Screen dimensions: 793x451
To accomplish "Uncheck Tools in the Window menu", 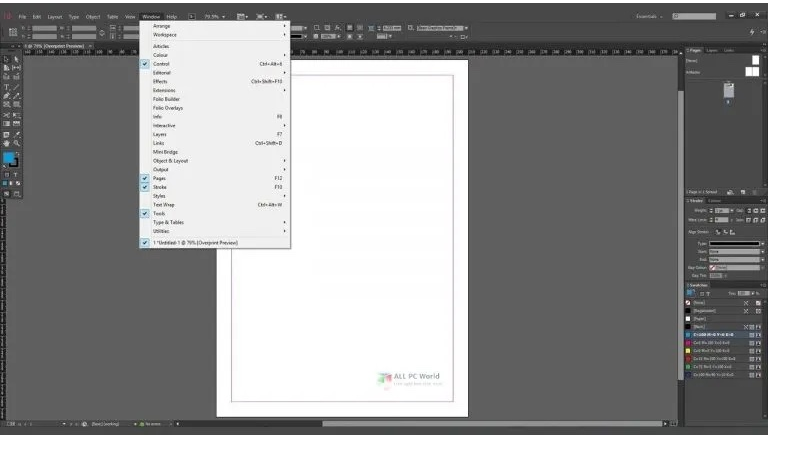I will pyautogui.click(x=215, y=213).
